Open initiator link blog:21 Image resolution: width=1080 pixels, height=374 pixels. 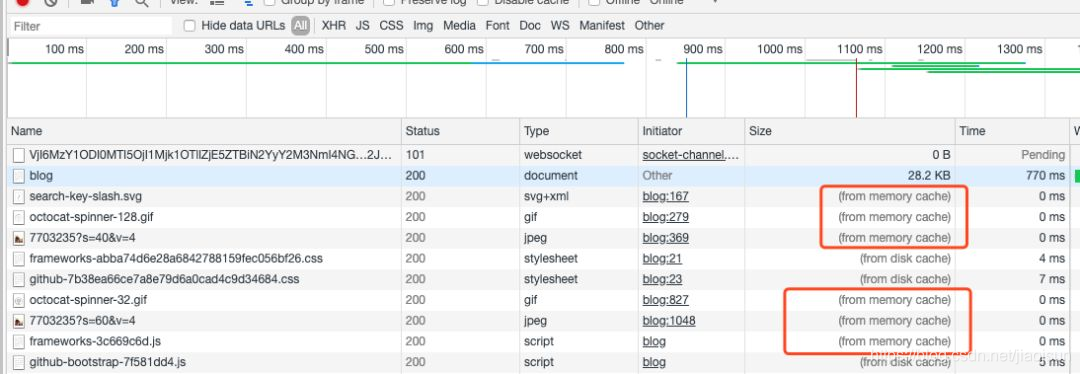[662, 259]
